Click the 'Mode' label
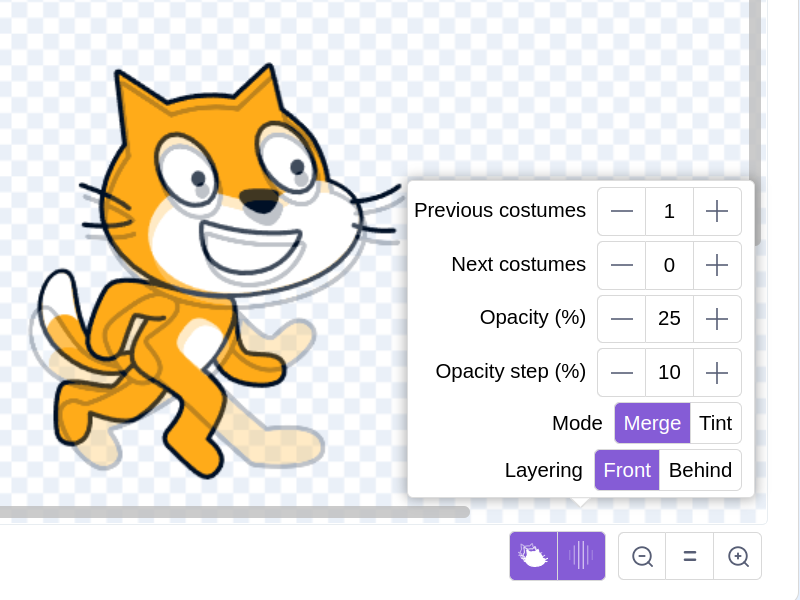The width and height of the screenshot is (800, 600). [x=577, y=423]
